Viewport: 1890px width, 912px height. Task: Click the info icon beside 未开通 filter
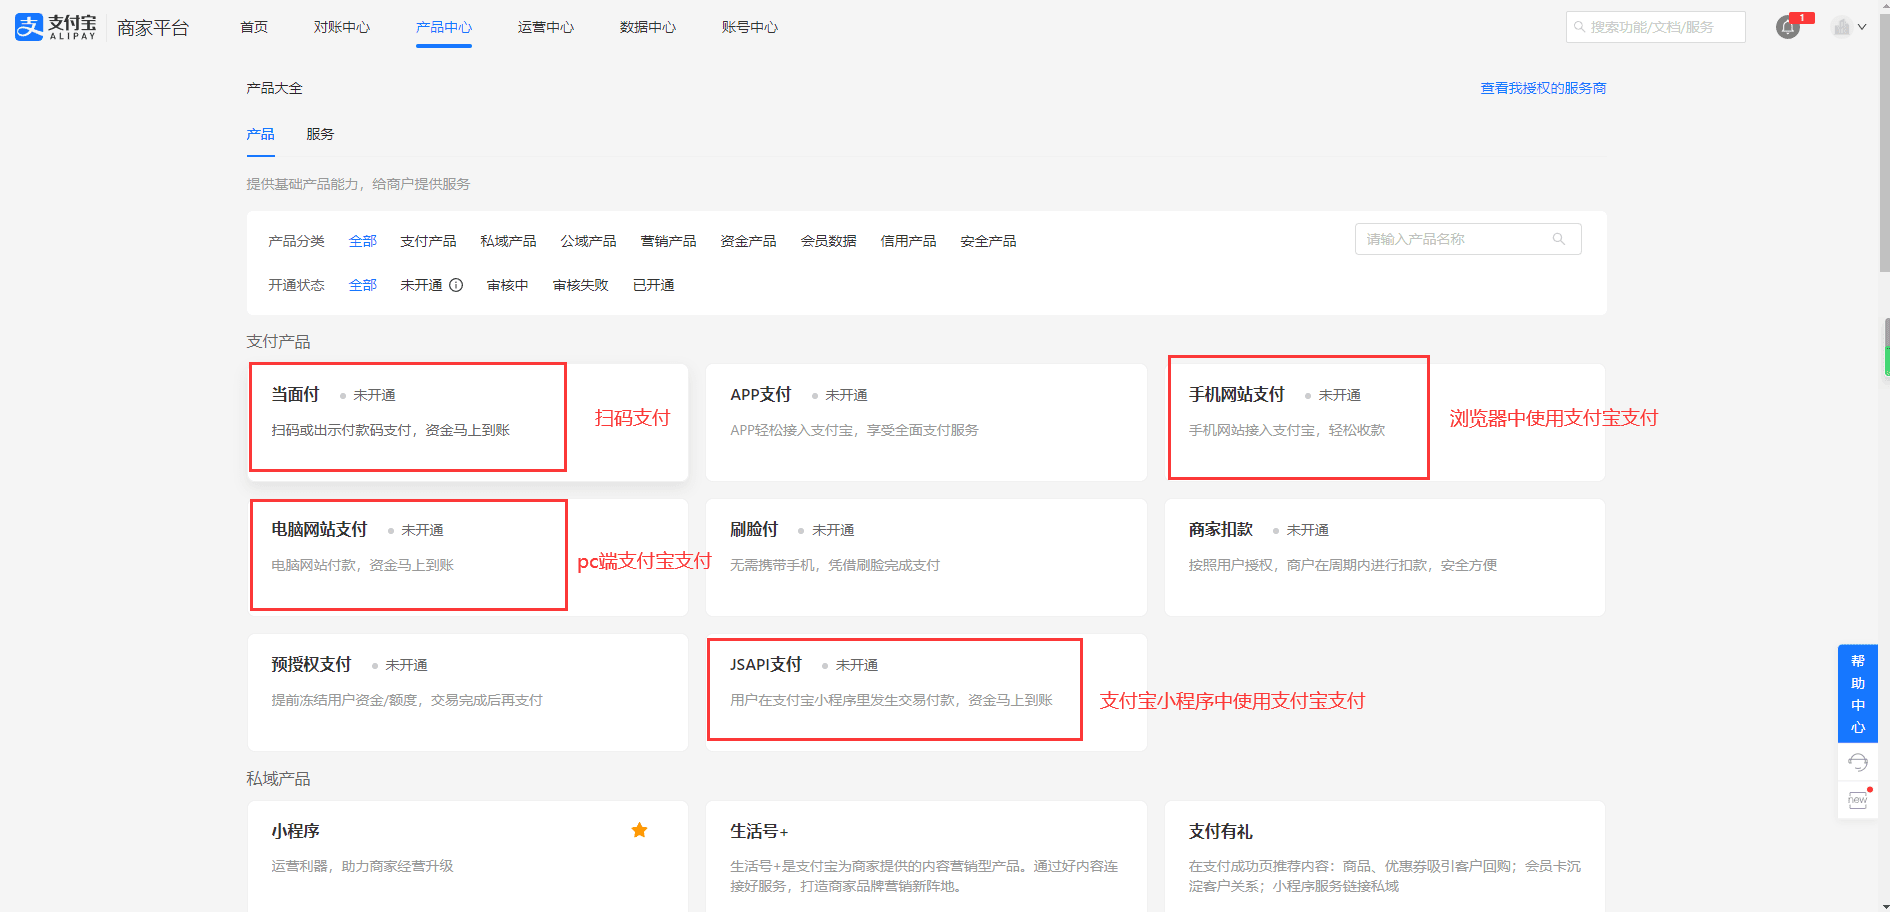point(456,285)
